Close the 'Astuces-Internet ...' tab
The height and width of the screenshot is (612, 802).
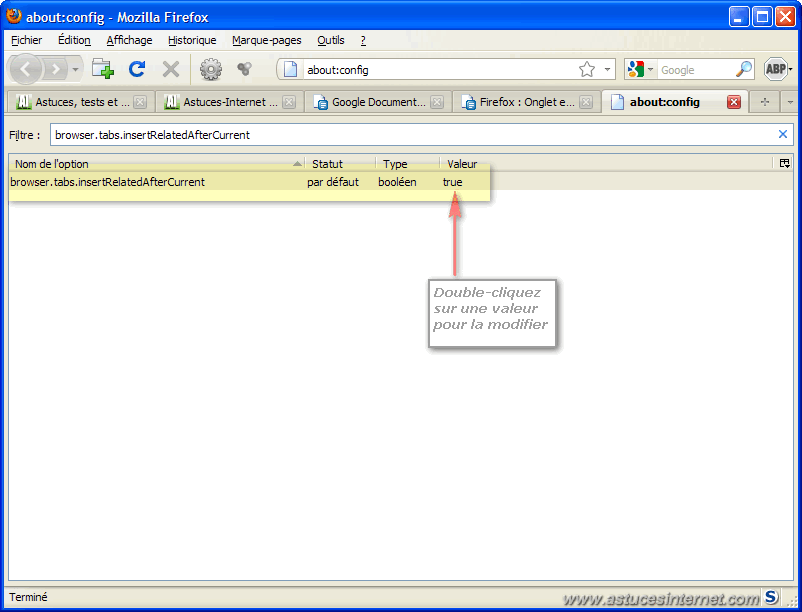pyautogui.click(x=289, y=102)
